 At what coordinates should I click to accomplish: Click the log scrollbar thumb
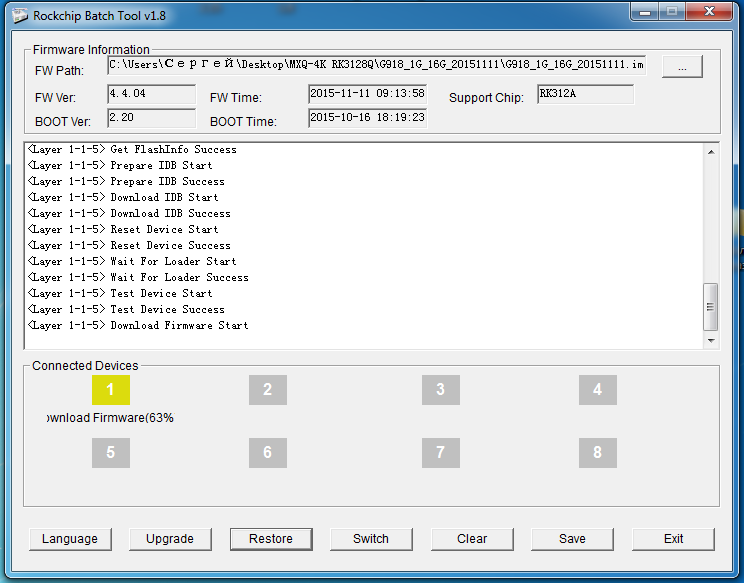(710, 307)
